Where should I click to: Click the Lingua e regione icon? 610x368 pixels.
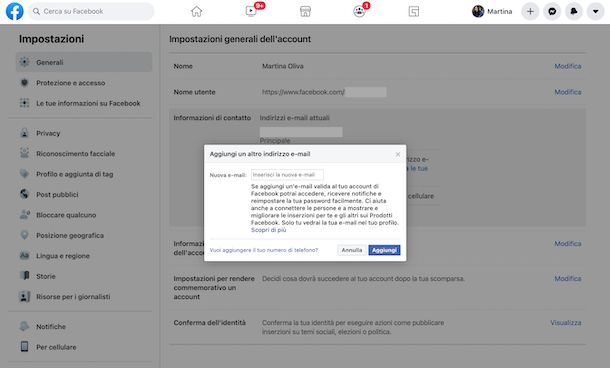tap(24, 255)
